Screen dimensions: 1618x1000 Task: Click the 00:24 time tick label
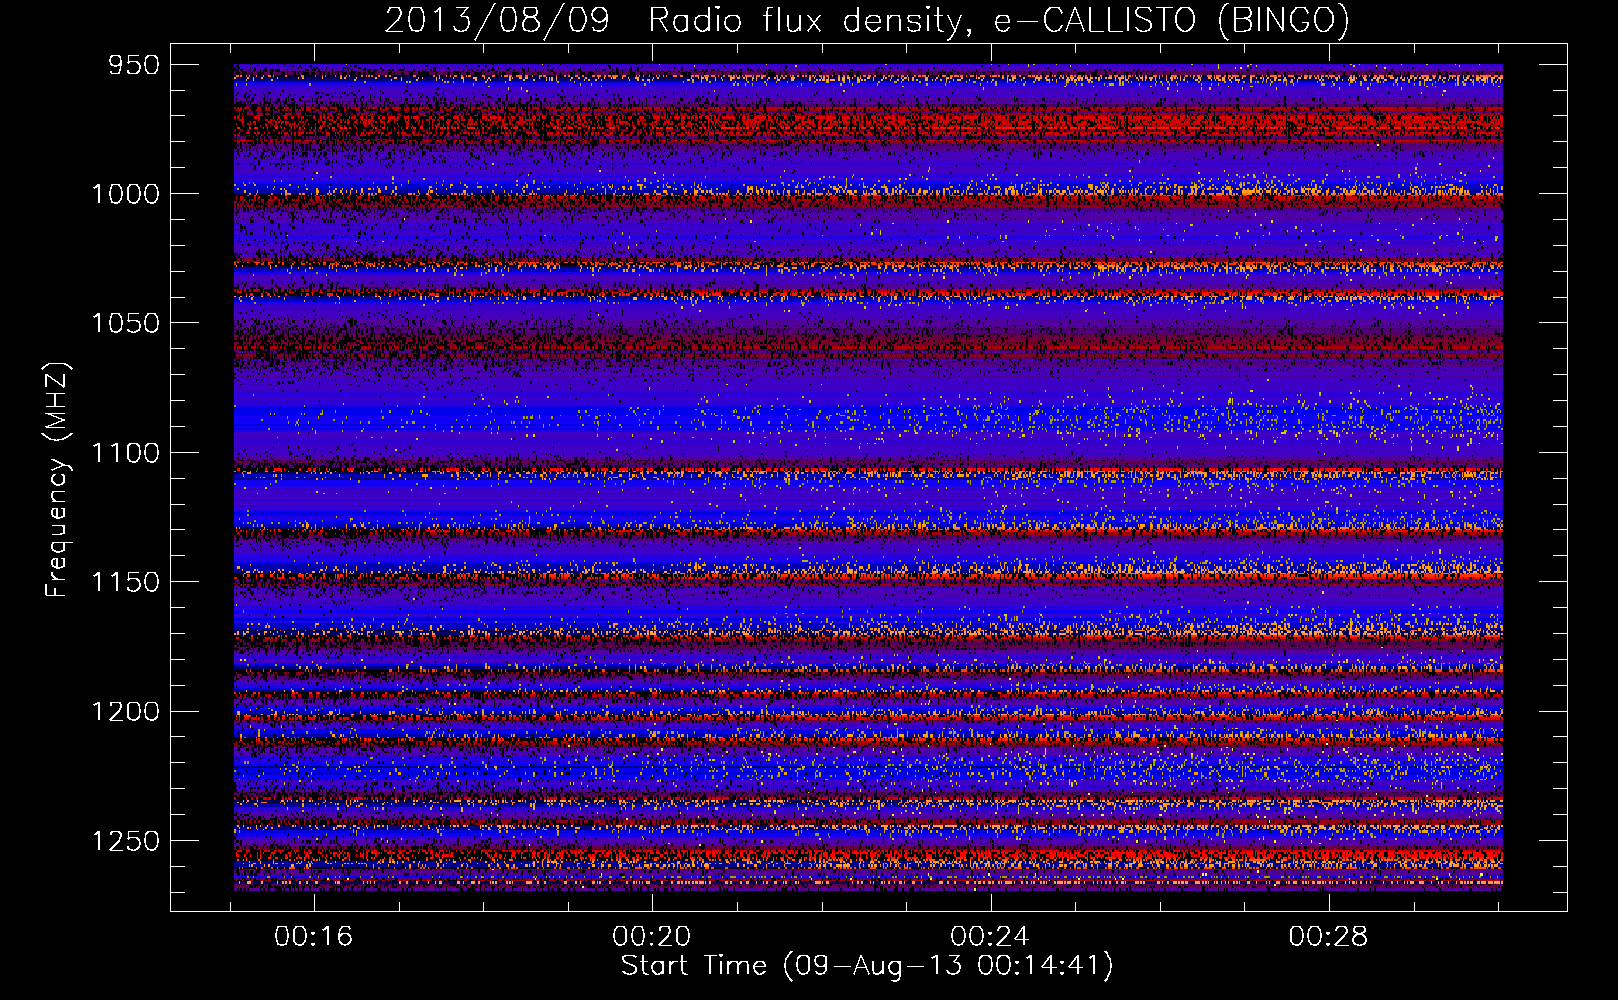pyautogui.click(x=990, y=936)
